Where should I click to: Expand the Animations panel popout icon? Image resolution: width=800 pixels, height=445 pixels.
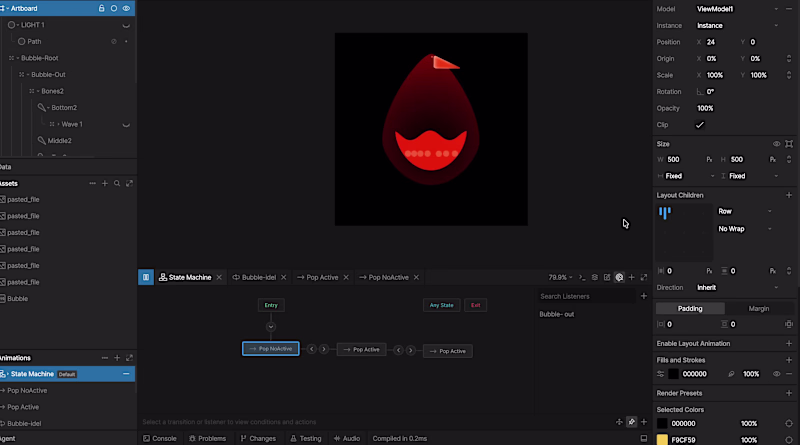point(129,358)
